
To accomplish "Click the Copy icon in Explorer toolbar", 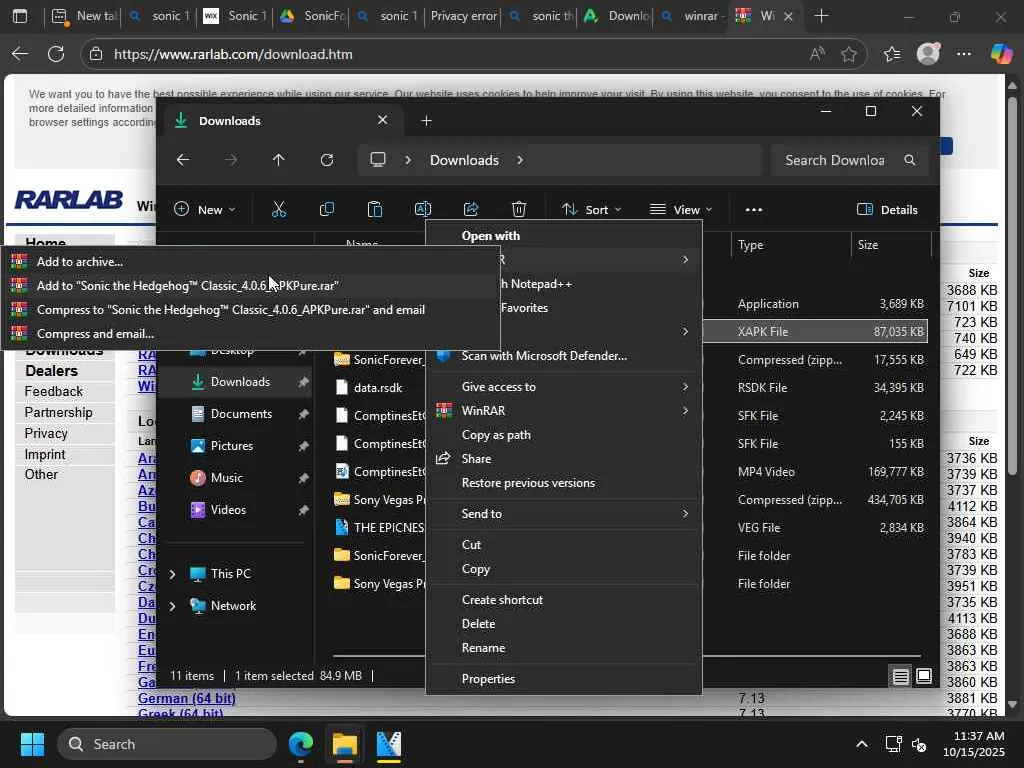I will [327, 209].
